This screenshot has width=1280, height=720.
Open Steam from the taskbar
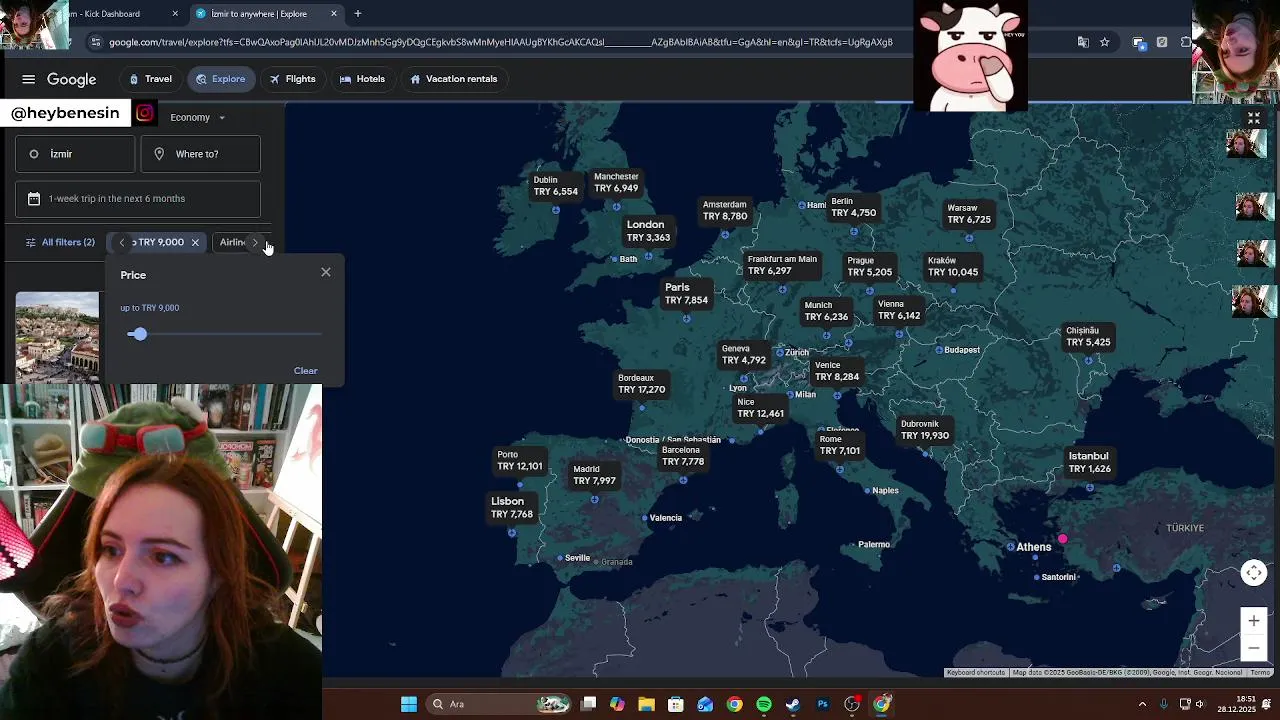tap(793, 704)
